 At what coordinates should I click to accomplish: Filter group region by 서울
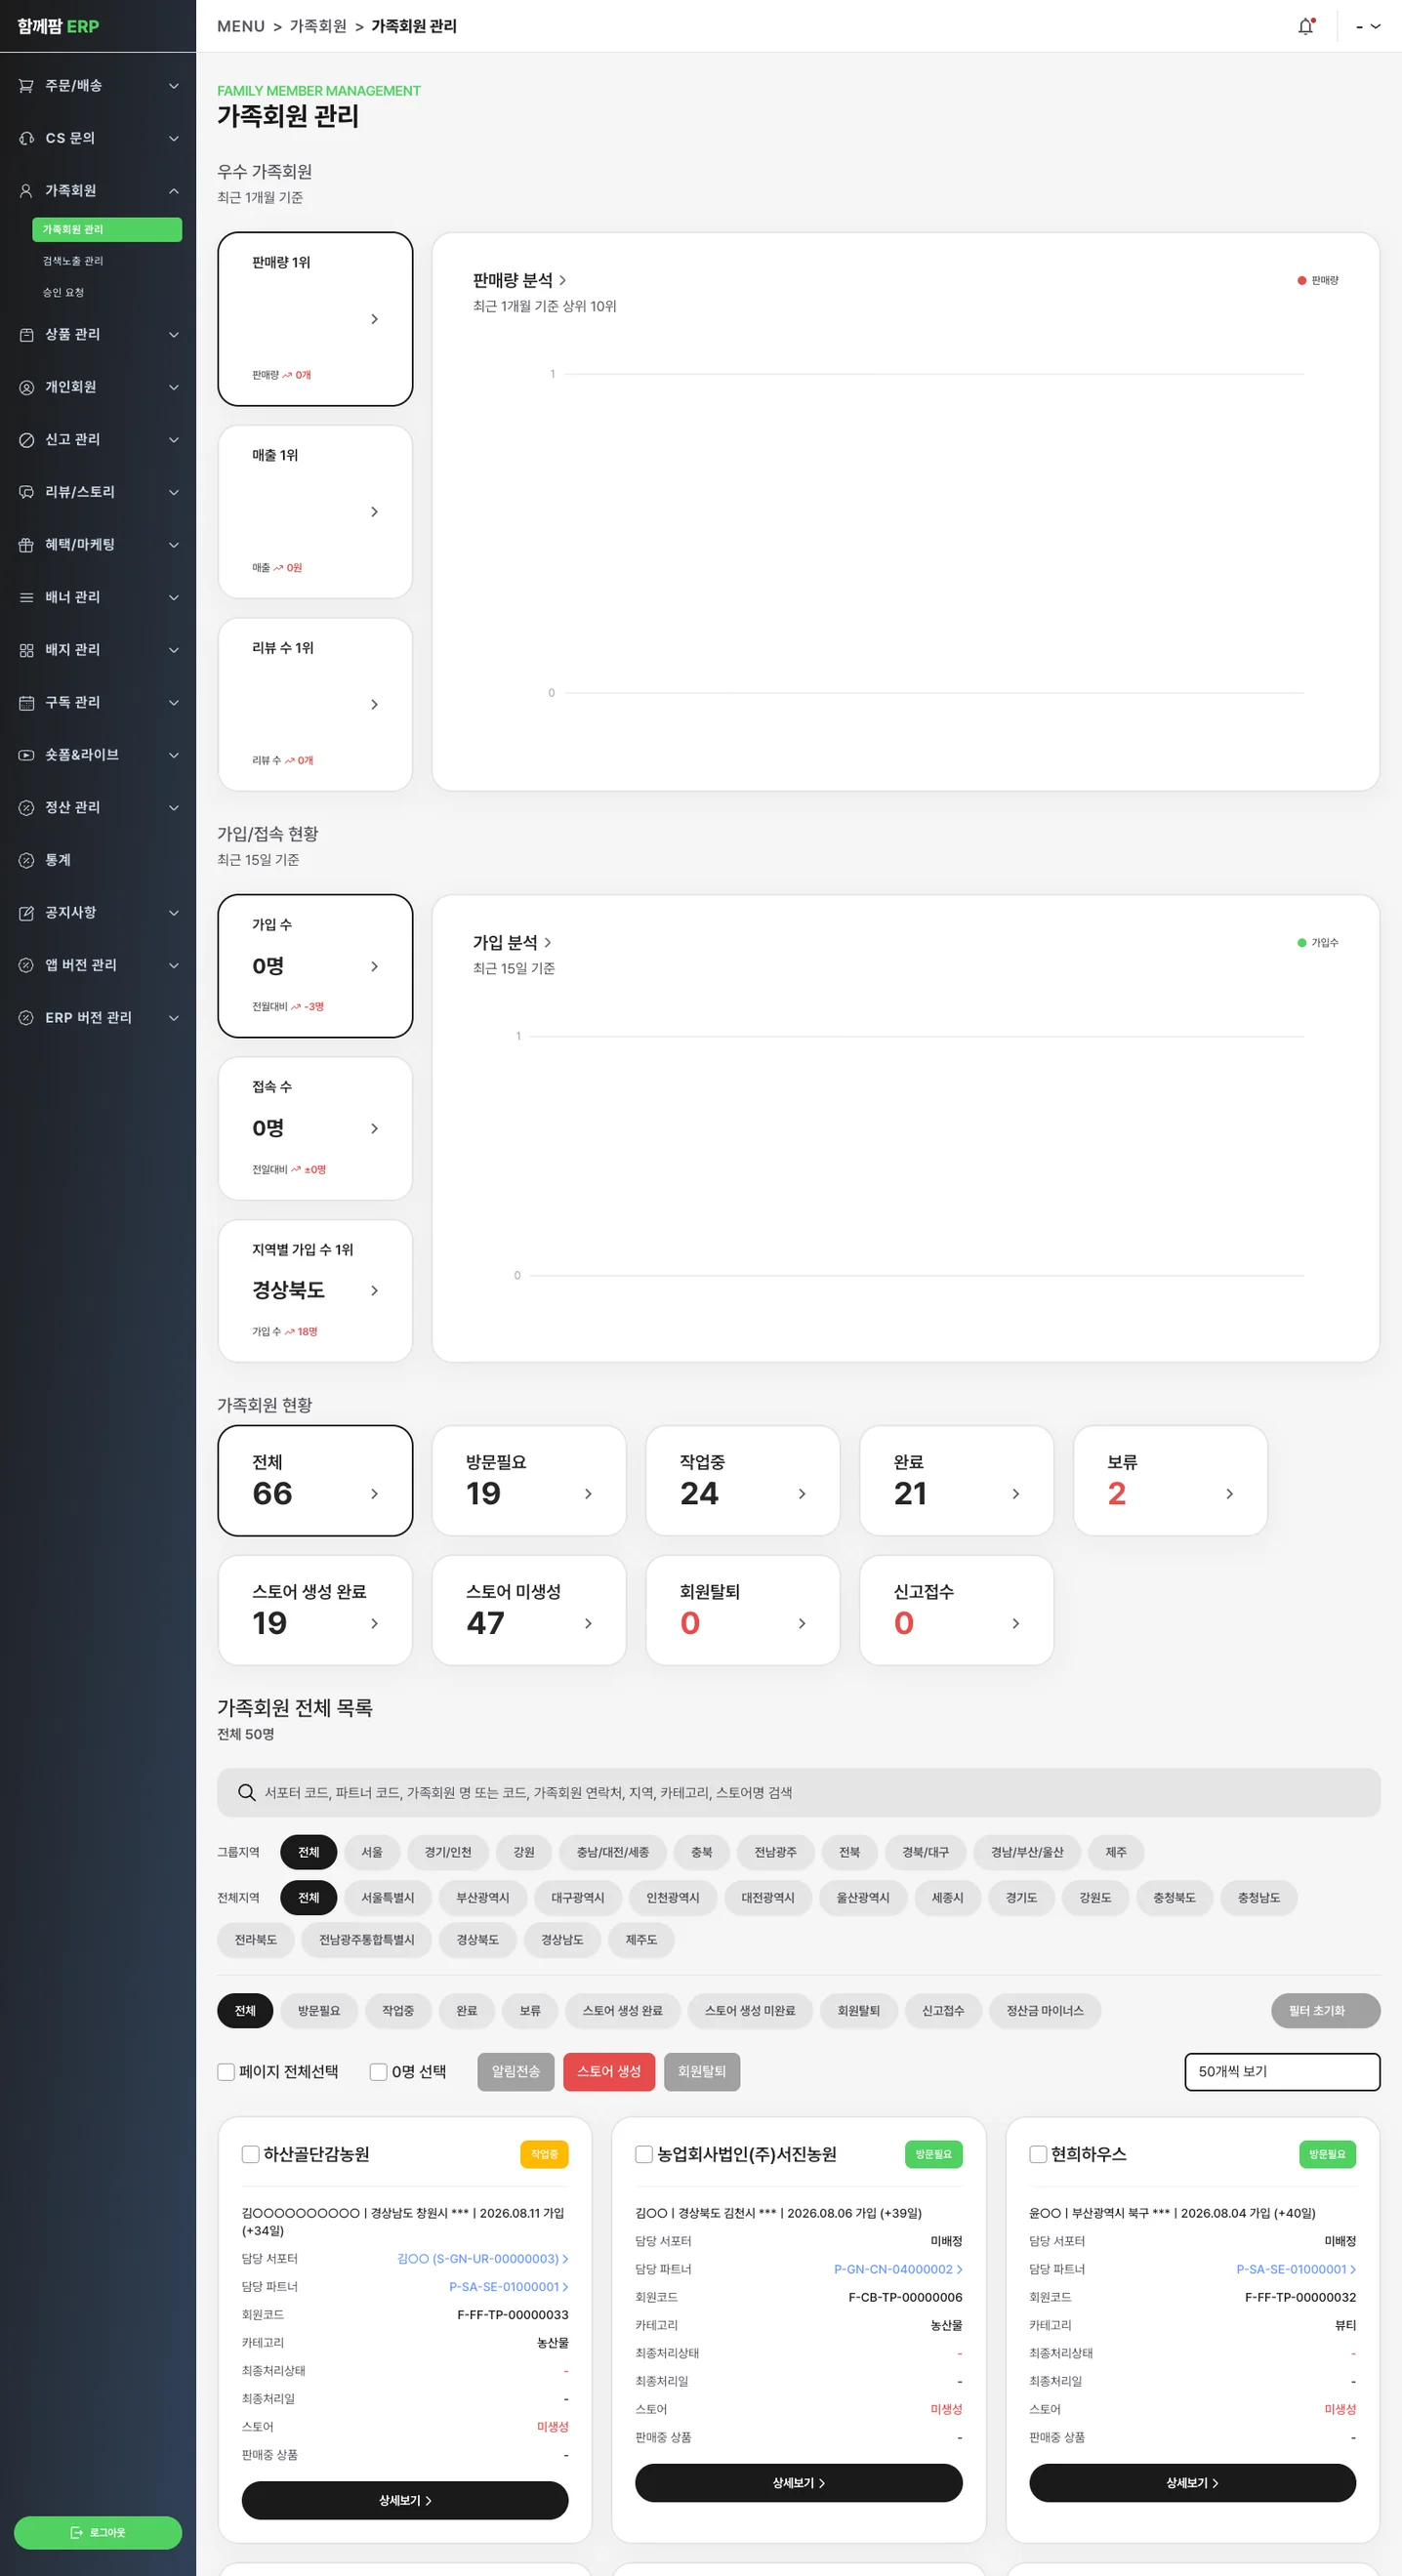click(372, 1852)
